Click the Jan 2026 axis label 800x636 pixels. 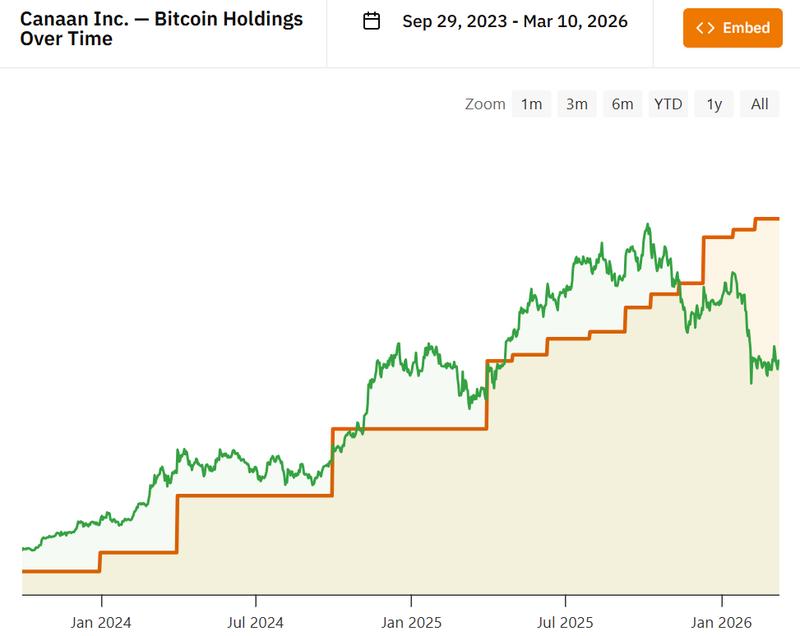tap(722, 621)
